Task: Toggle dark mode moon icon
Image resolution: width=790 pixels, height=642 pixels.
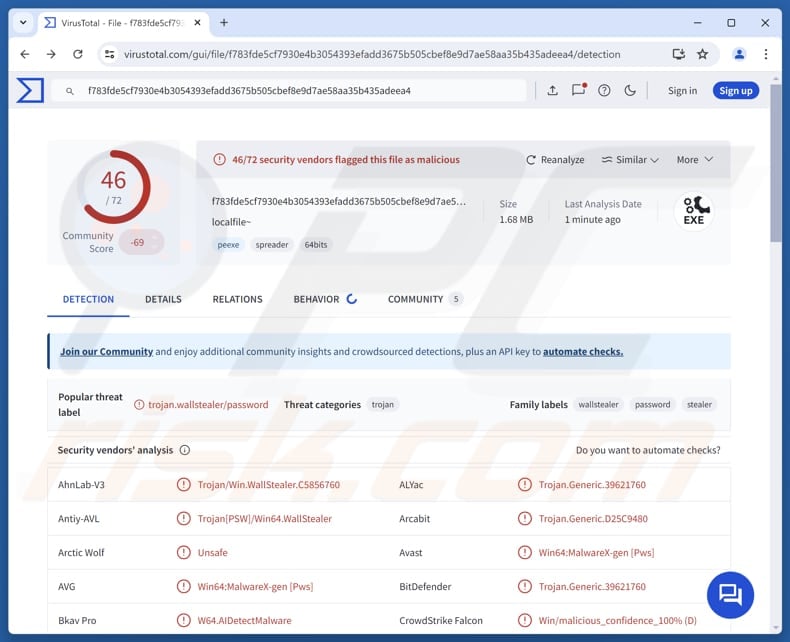Action: tap(630, 91)
